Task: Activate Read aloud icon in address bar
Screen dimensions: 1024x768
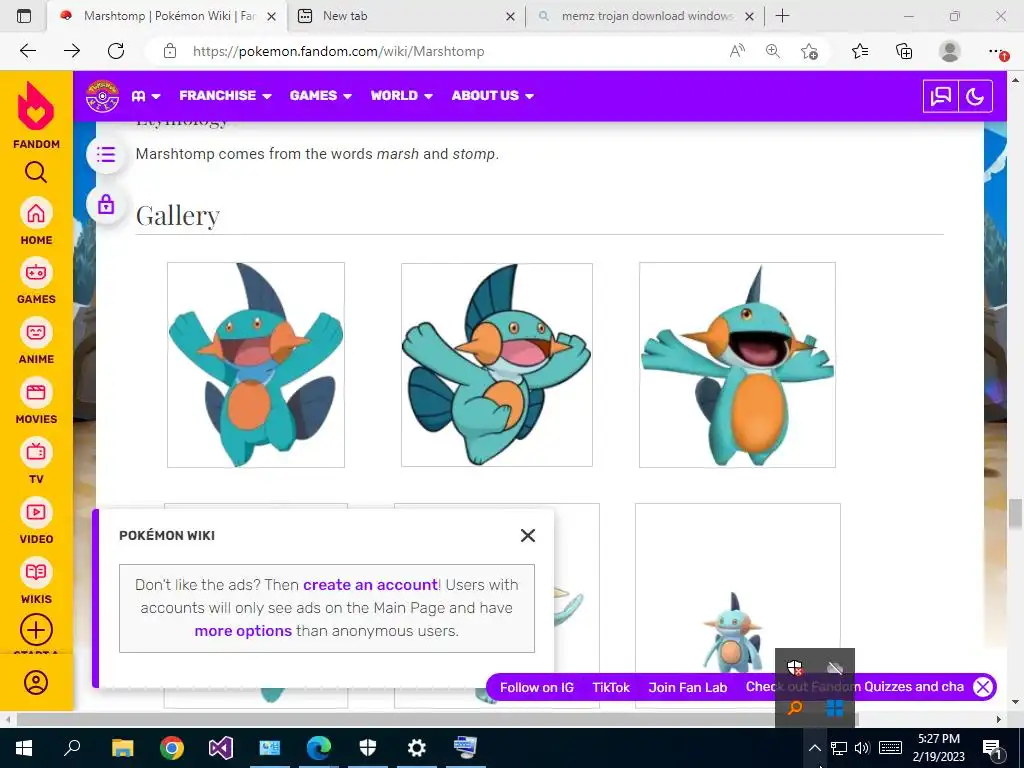Action: pyautogui.click(x=737, y=51)
